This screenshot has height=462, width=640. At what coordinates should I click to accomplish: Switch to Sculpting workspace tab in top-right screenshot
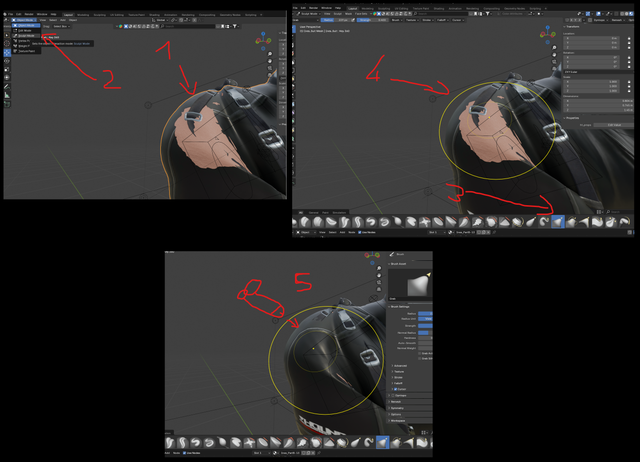384,8
